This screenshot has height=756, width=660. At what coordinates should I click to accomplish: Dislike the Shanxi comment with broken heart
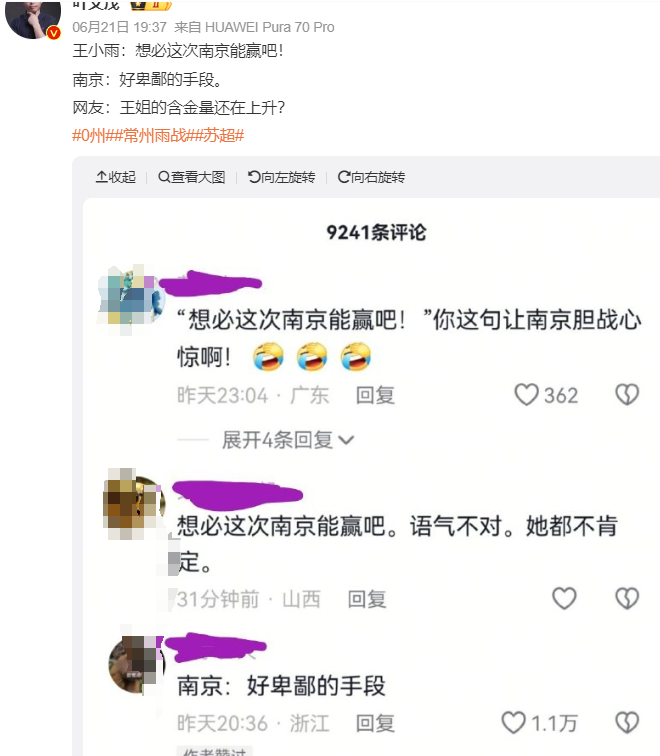pos(627,598)
